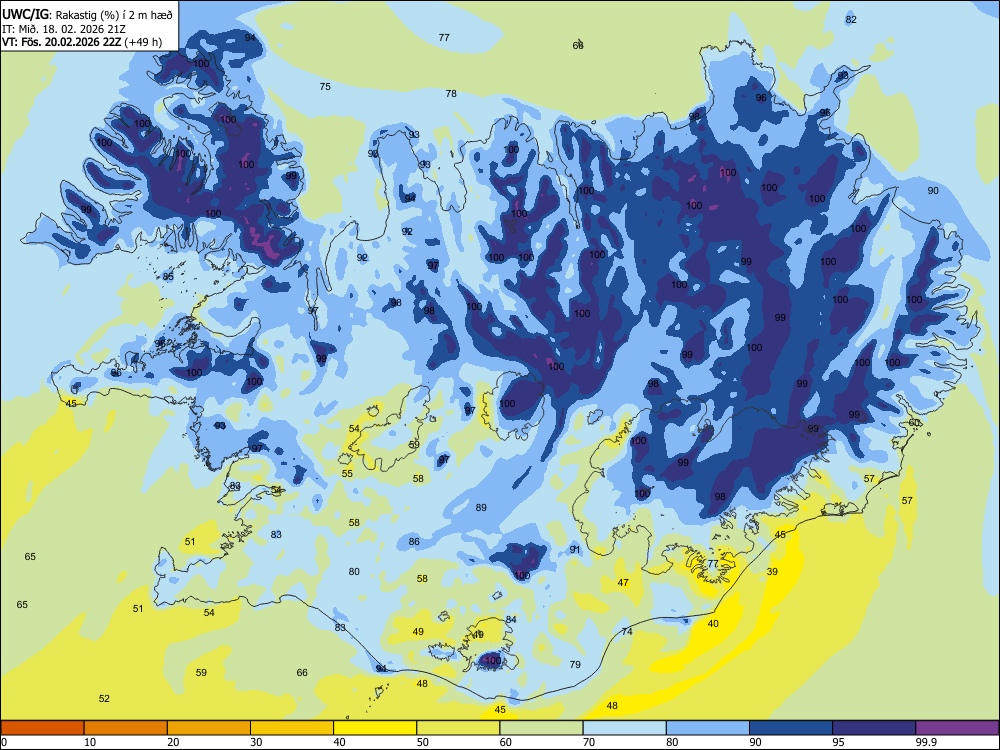
Task: Click the '95' legend scale label
Action: 838,742
